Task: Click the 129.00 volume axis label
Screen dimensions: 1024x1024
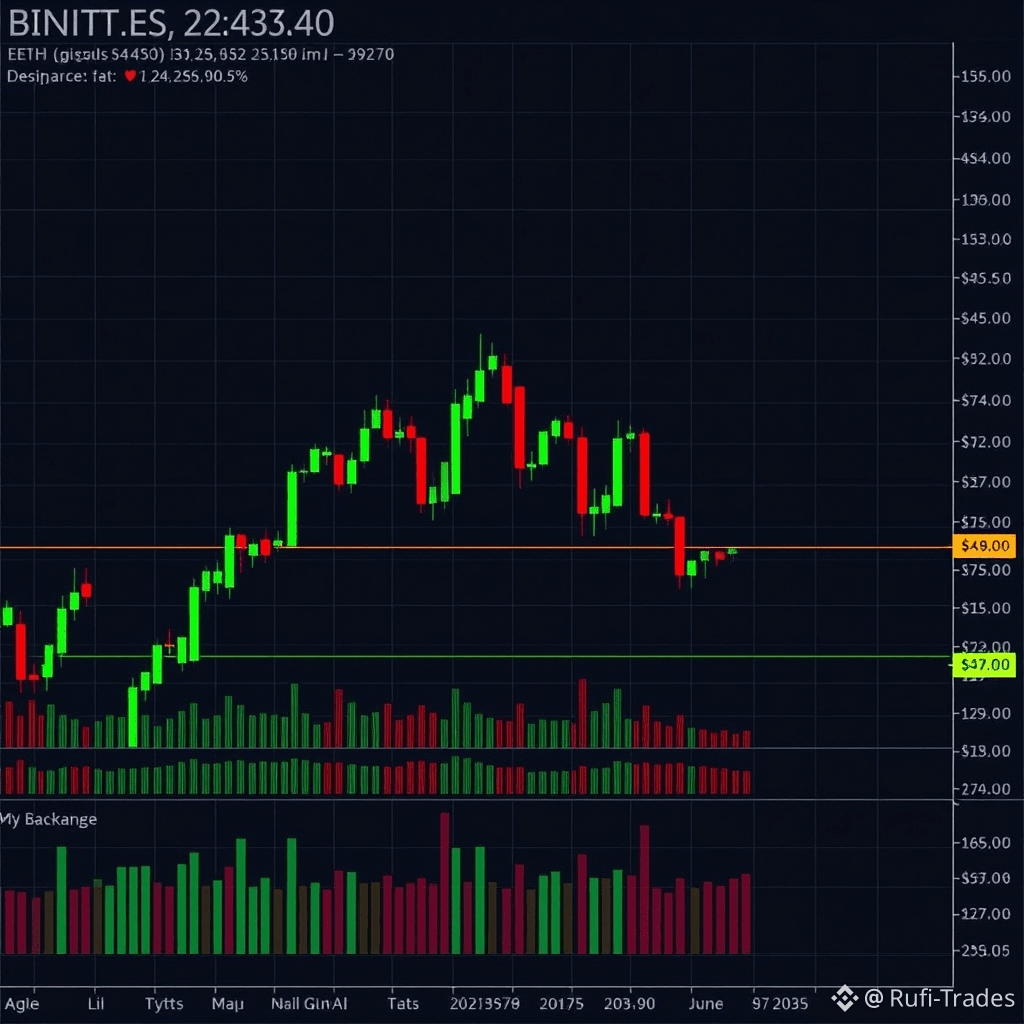Action: point(985,713)
